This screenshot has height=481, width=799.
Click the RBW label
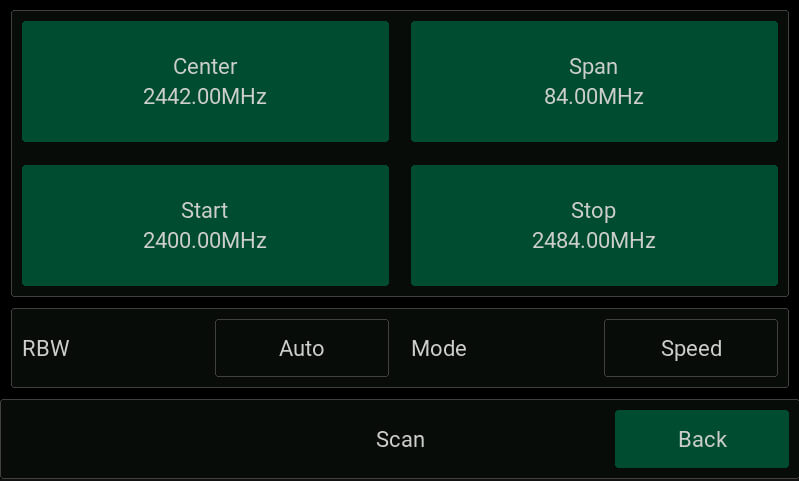coord(46,348)
